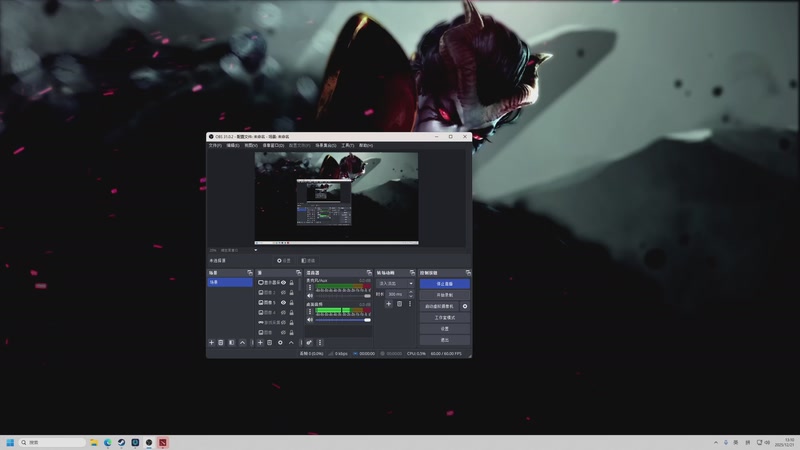The height and width of the screenshot is (450, 800).
Task: Open the mixer's bottom three-dot options menu
Action: 320,343
